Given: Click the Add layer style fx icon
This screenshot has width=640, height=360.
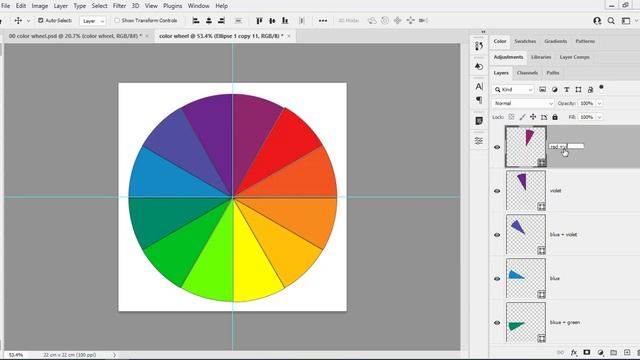Looking at the screenshot, I should tap(574, 352).
